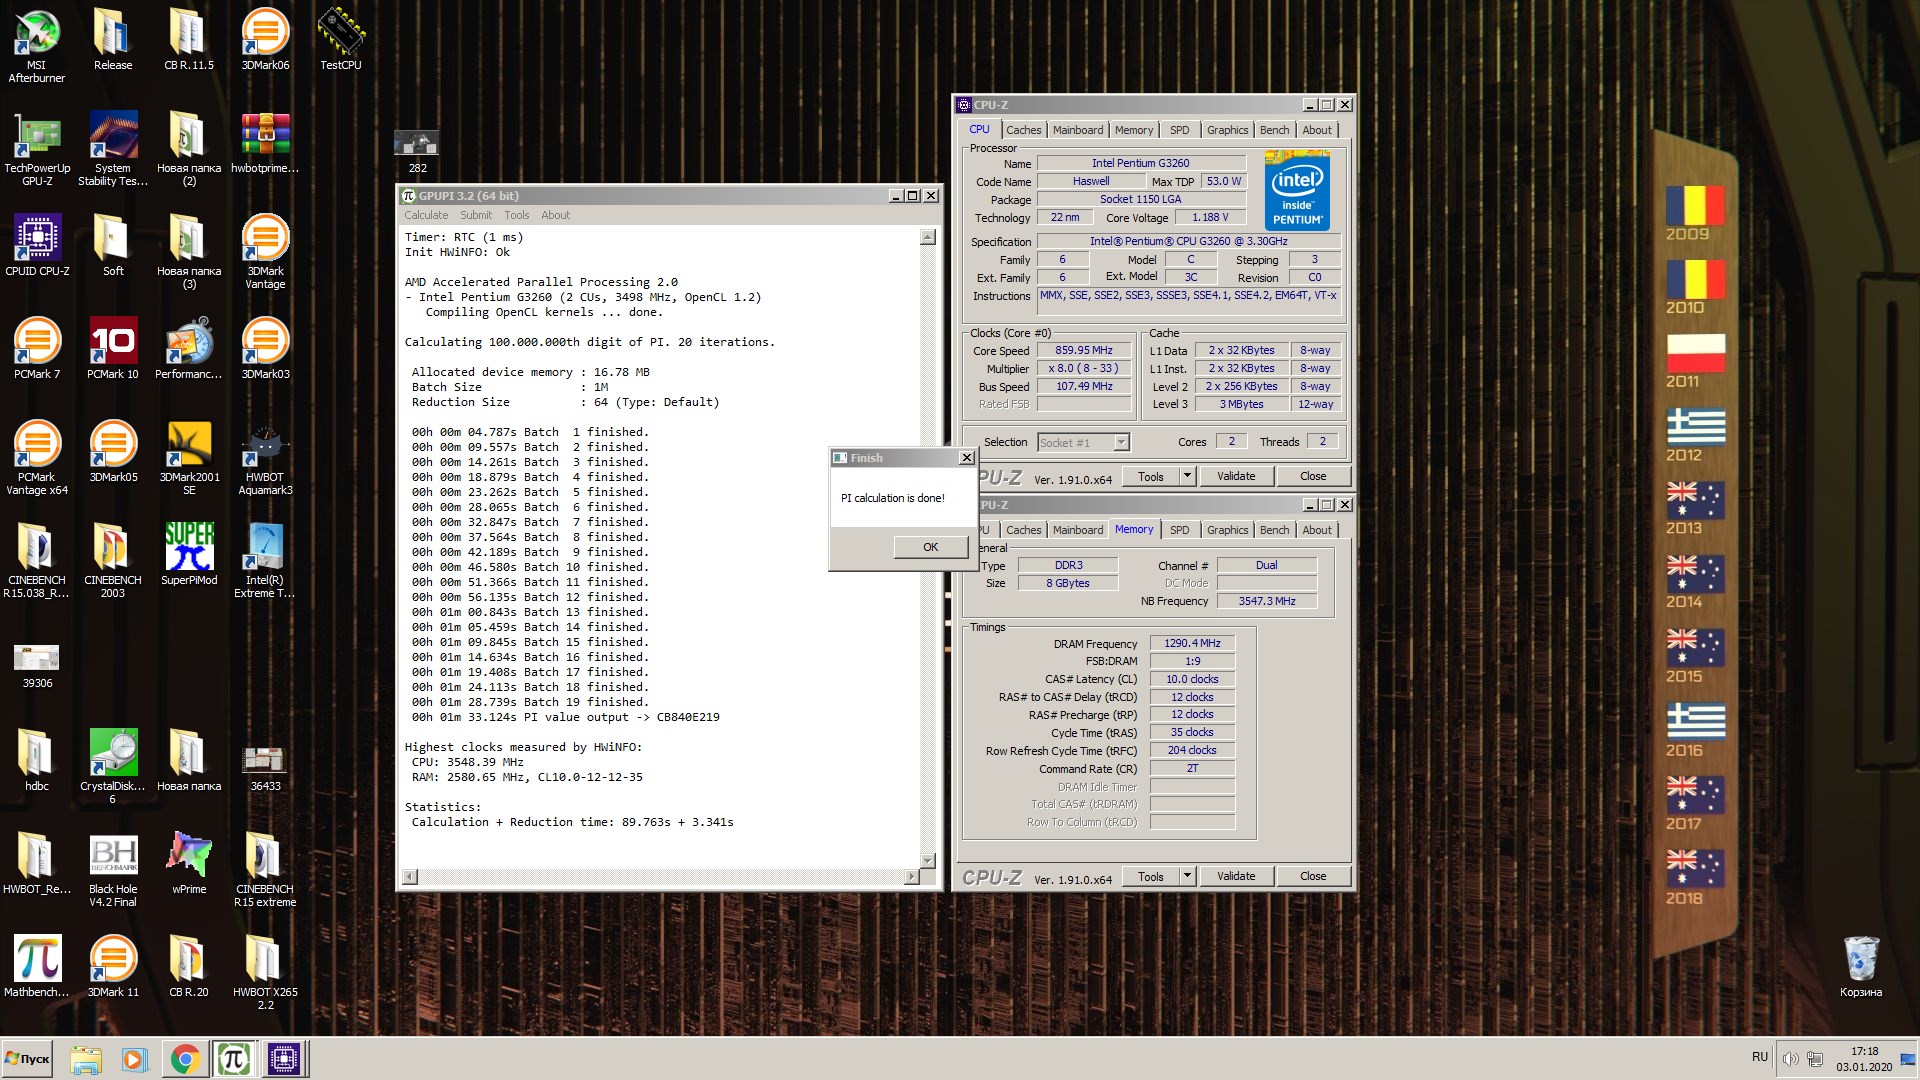Click GPUPI horizontal scrollbar right arrow
This screenshot has width=1920, height=1080.
point(911,877)
